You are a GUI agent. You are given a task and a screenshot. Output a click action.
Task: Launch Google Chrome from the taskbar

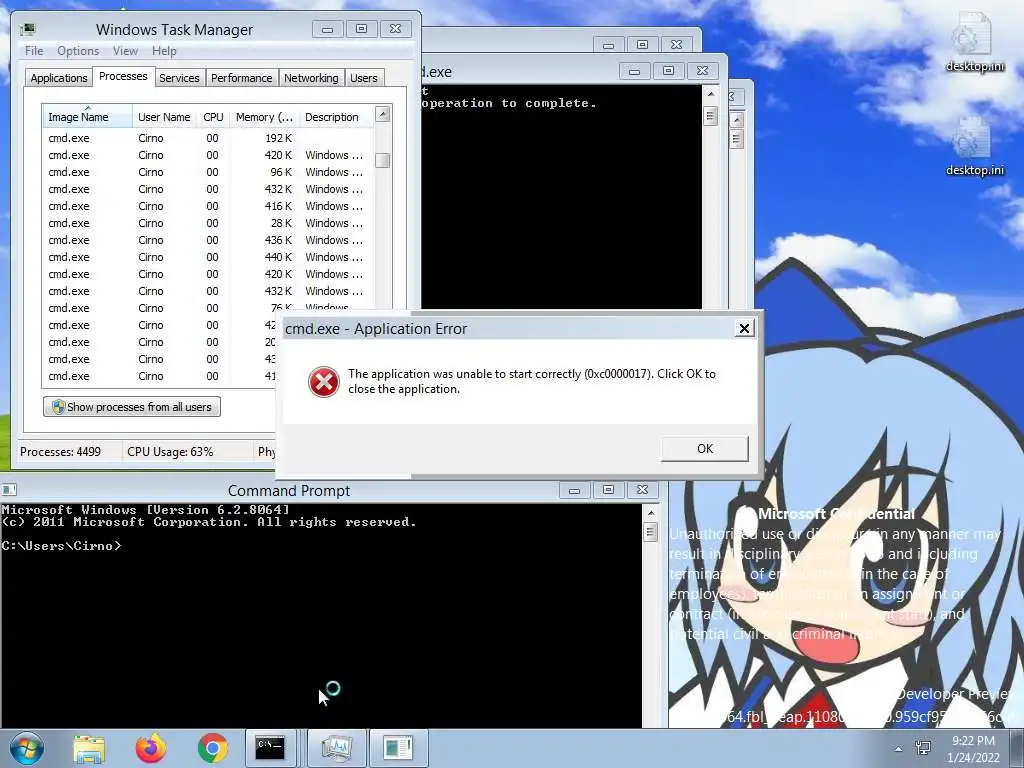212,748
